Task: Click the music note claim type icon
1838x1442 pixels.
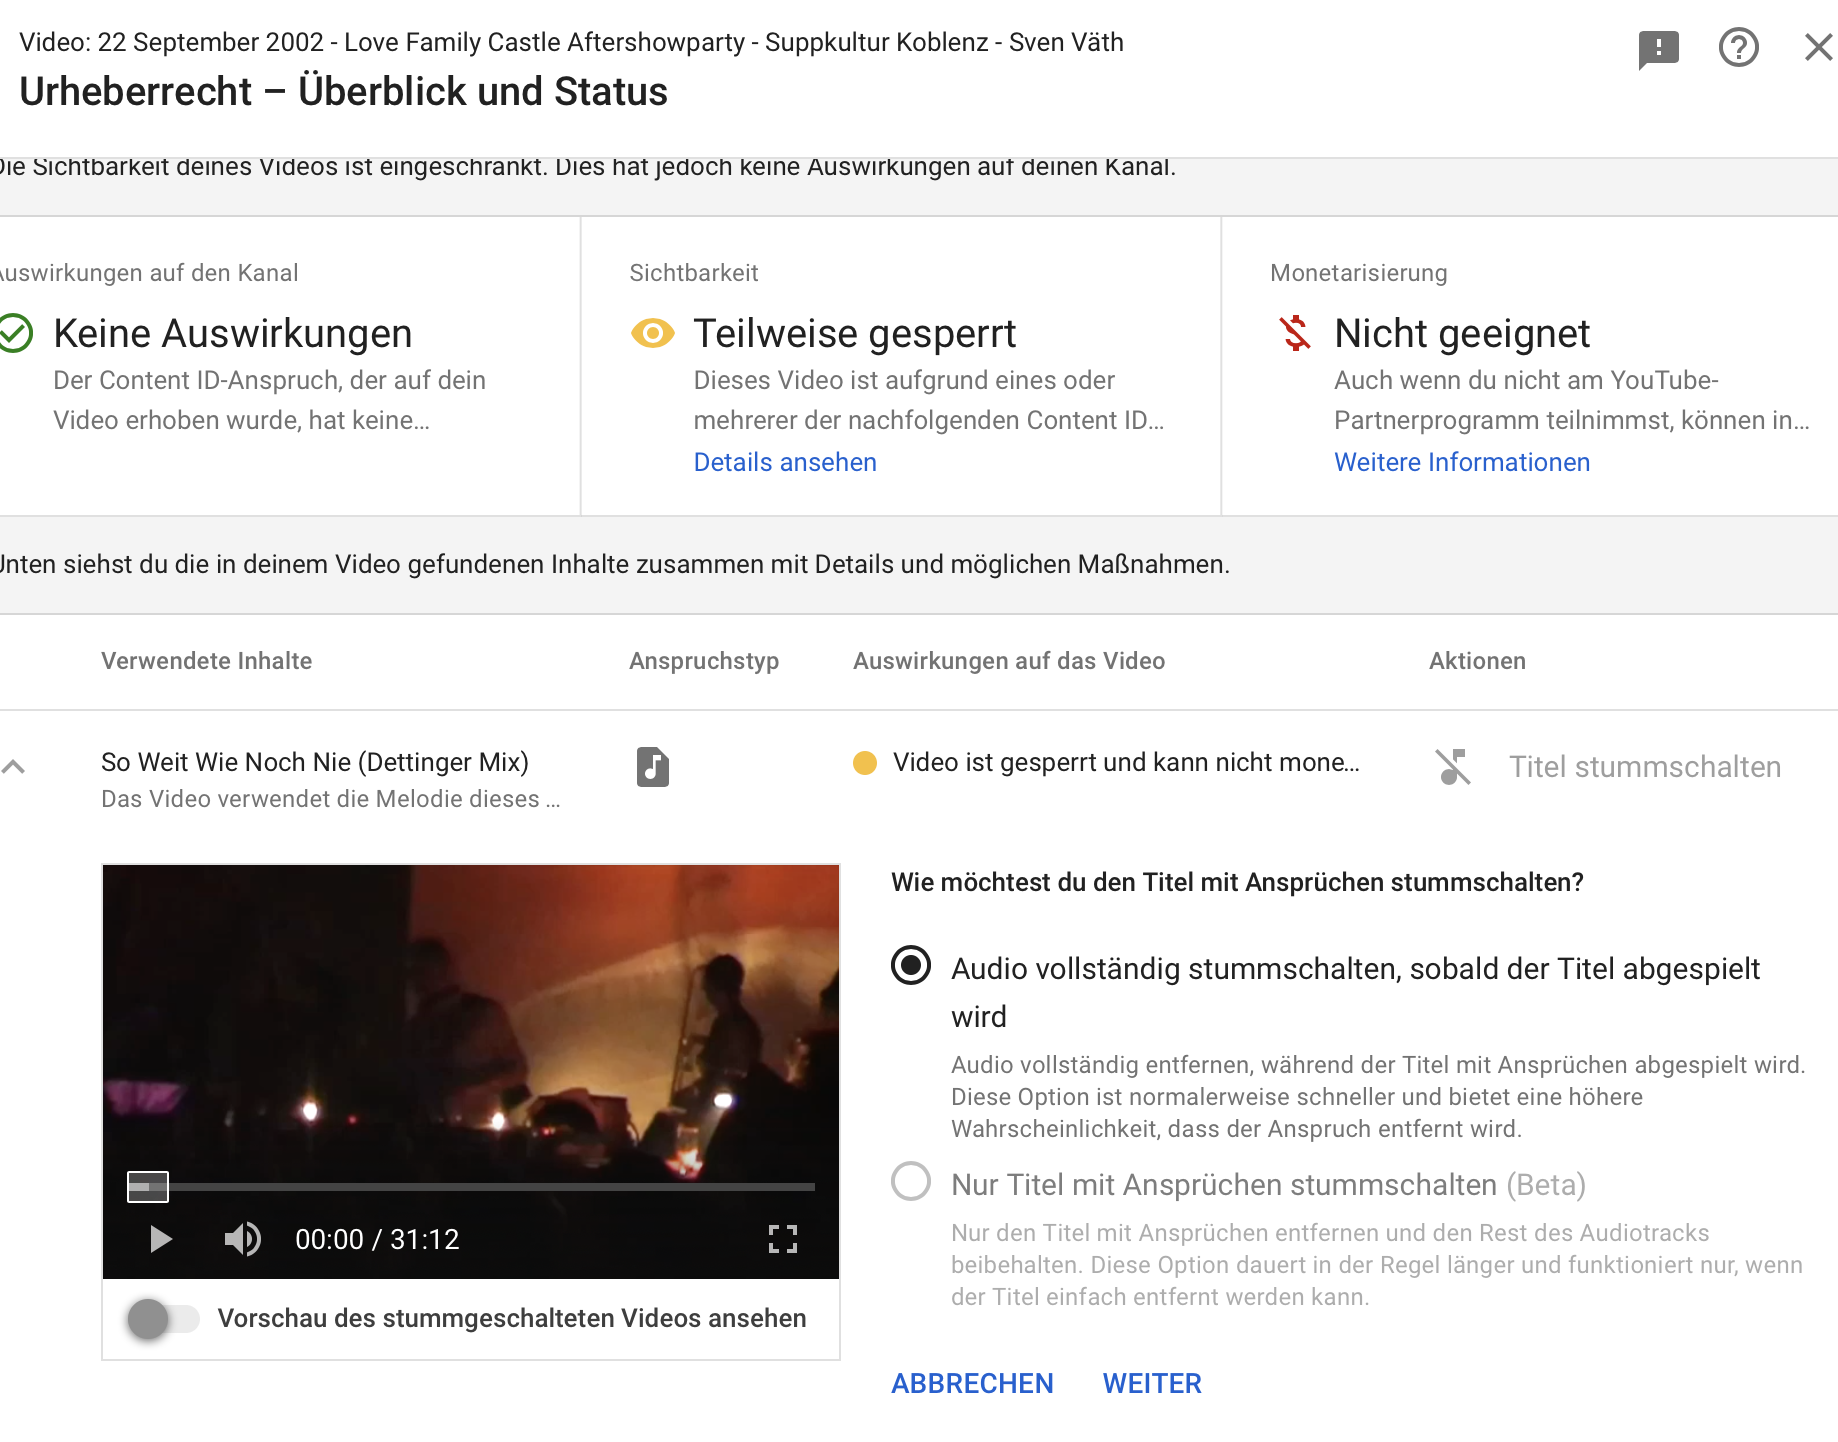Action: pyautogui.click(x=652, y=767)
